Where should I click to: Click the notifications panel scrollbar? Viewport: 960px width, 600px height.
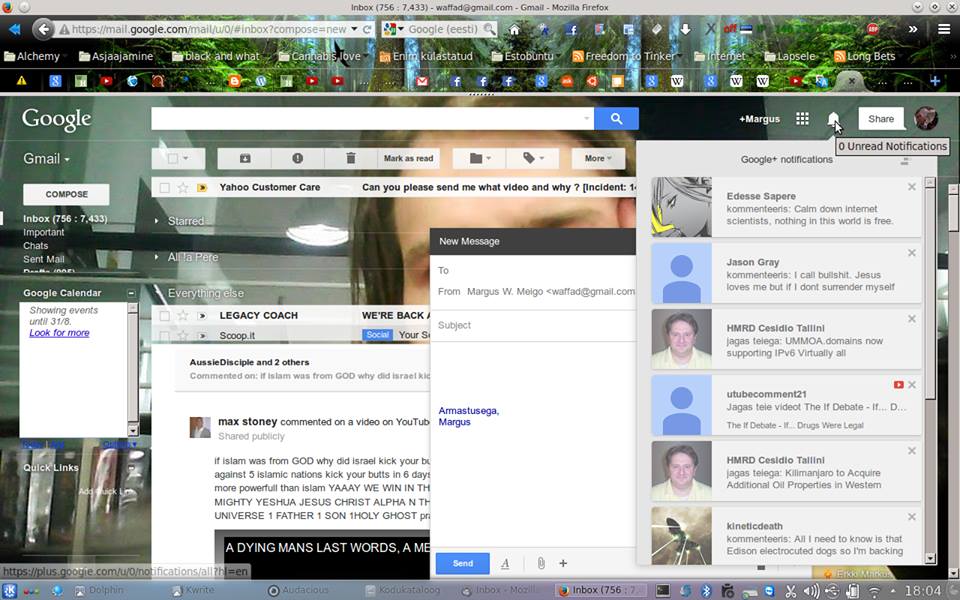click(930, 370)
